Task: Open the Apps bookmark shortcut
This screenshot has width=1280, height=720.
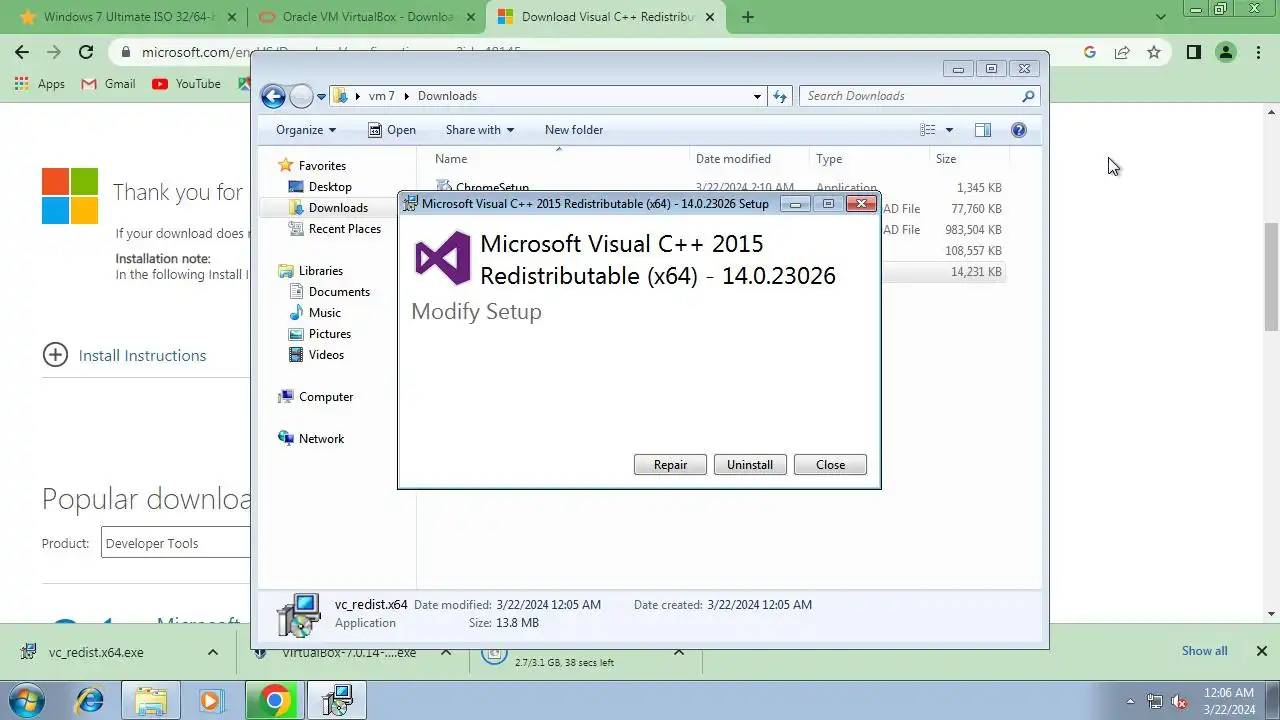Action: [41, 84]
